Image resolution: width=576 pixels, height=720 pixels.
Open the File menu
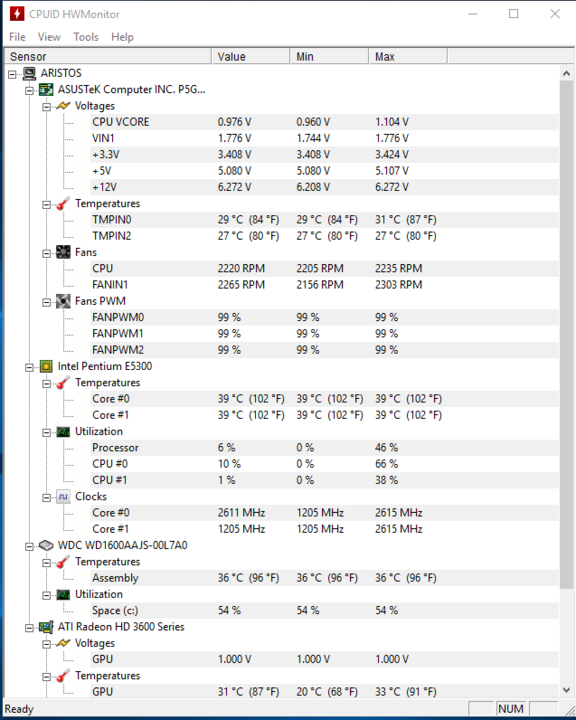coord(17,37)
